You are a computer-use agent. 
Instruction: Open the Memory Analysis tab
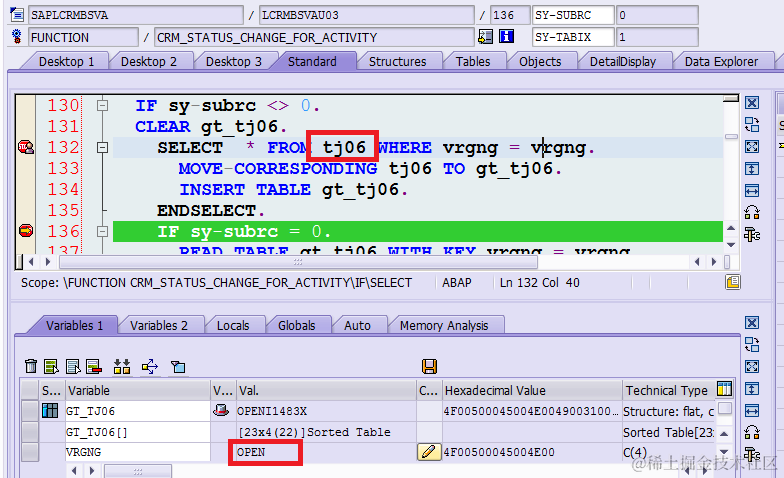[444, 326]
